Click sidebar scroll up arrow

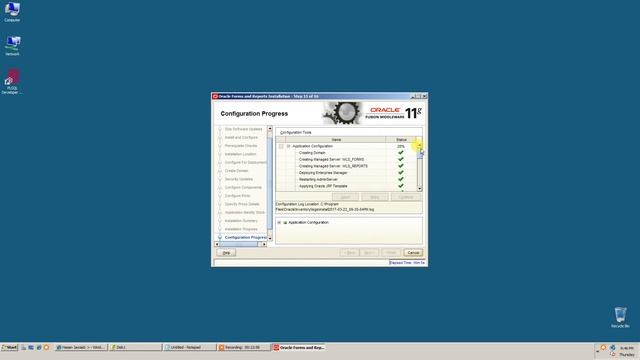coord(270,129)
